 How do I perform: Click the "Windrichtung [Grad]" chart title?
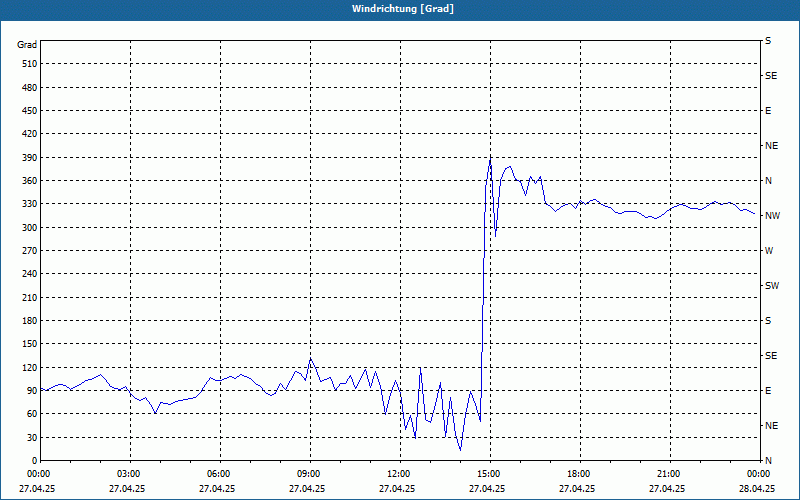(x=403, y=9)
